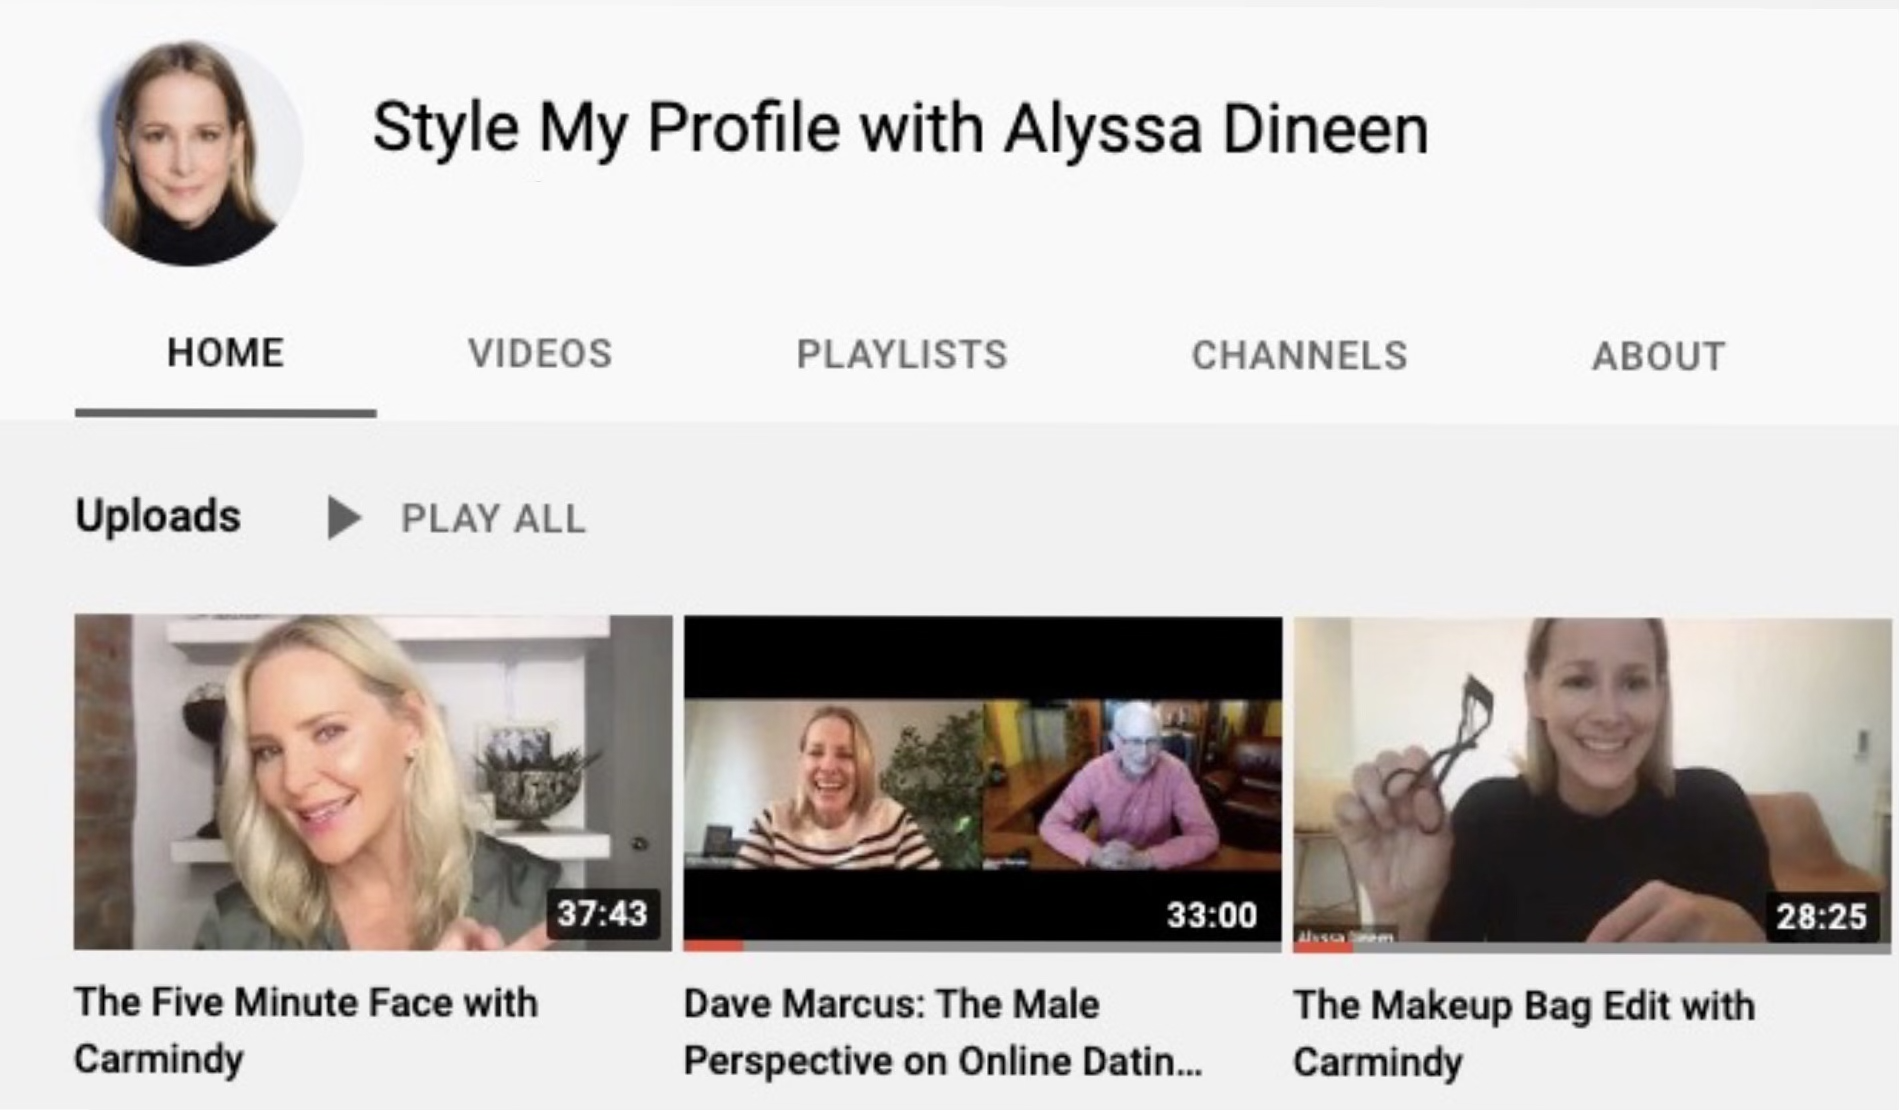This screenshot has height=1110, width=1899.
Task: Click the channel name Style My Profile
Action: click(900, 129)
